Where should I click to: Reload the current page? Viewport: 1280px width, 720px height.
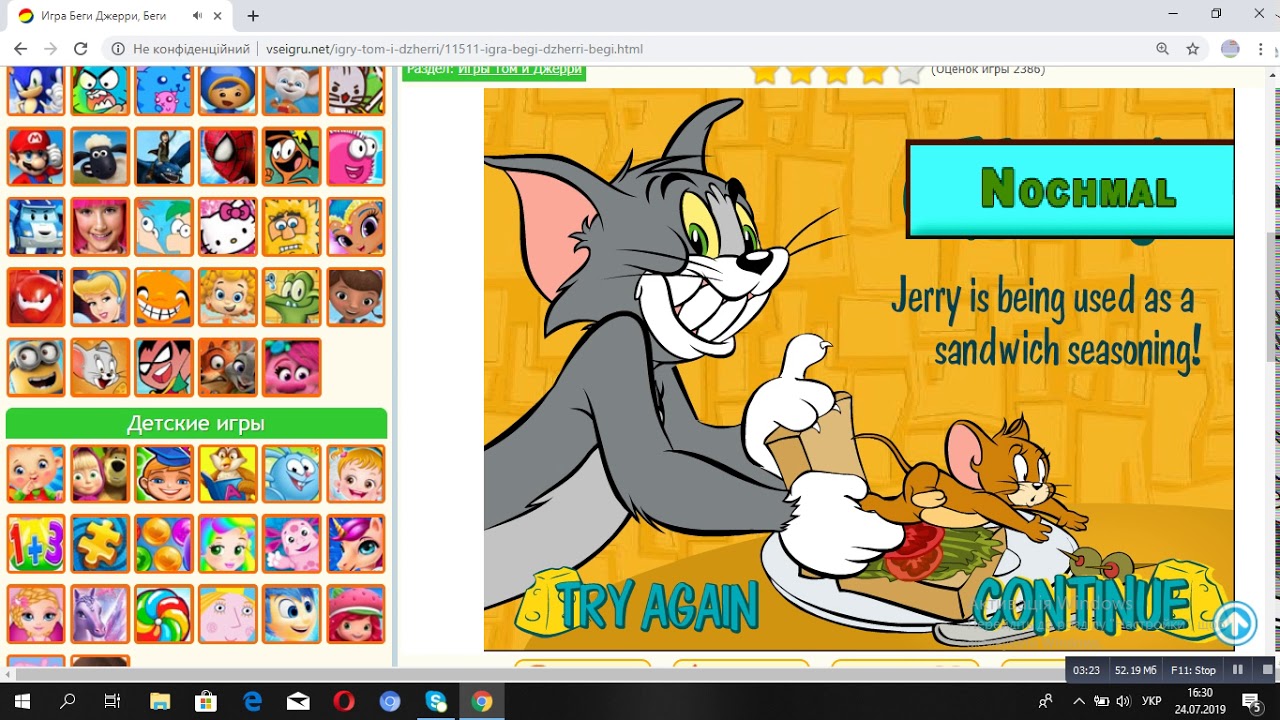pos(81,49)
